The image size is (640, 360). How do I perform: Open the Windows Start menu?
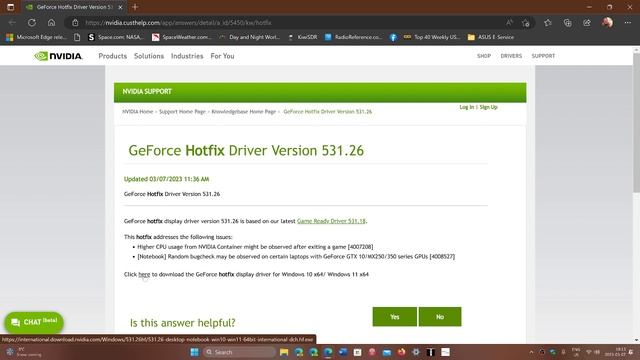click(x=194, y=352)
